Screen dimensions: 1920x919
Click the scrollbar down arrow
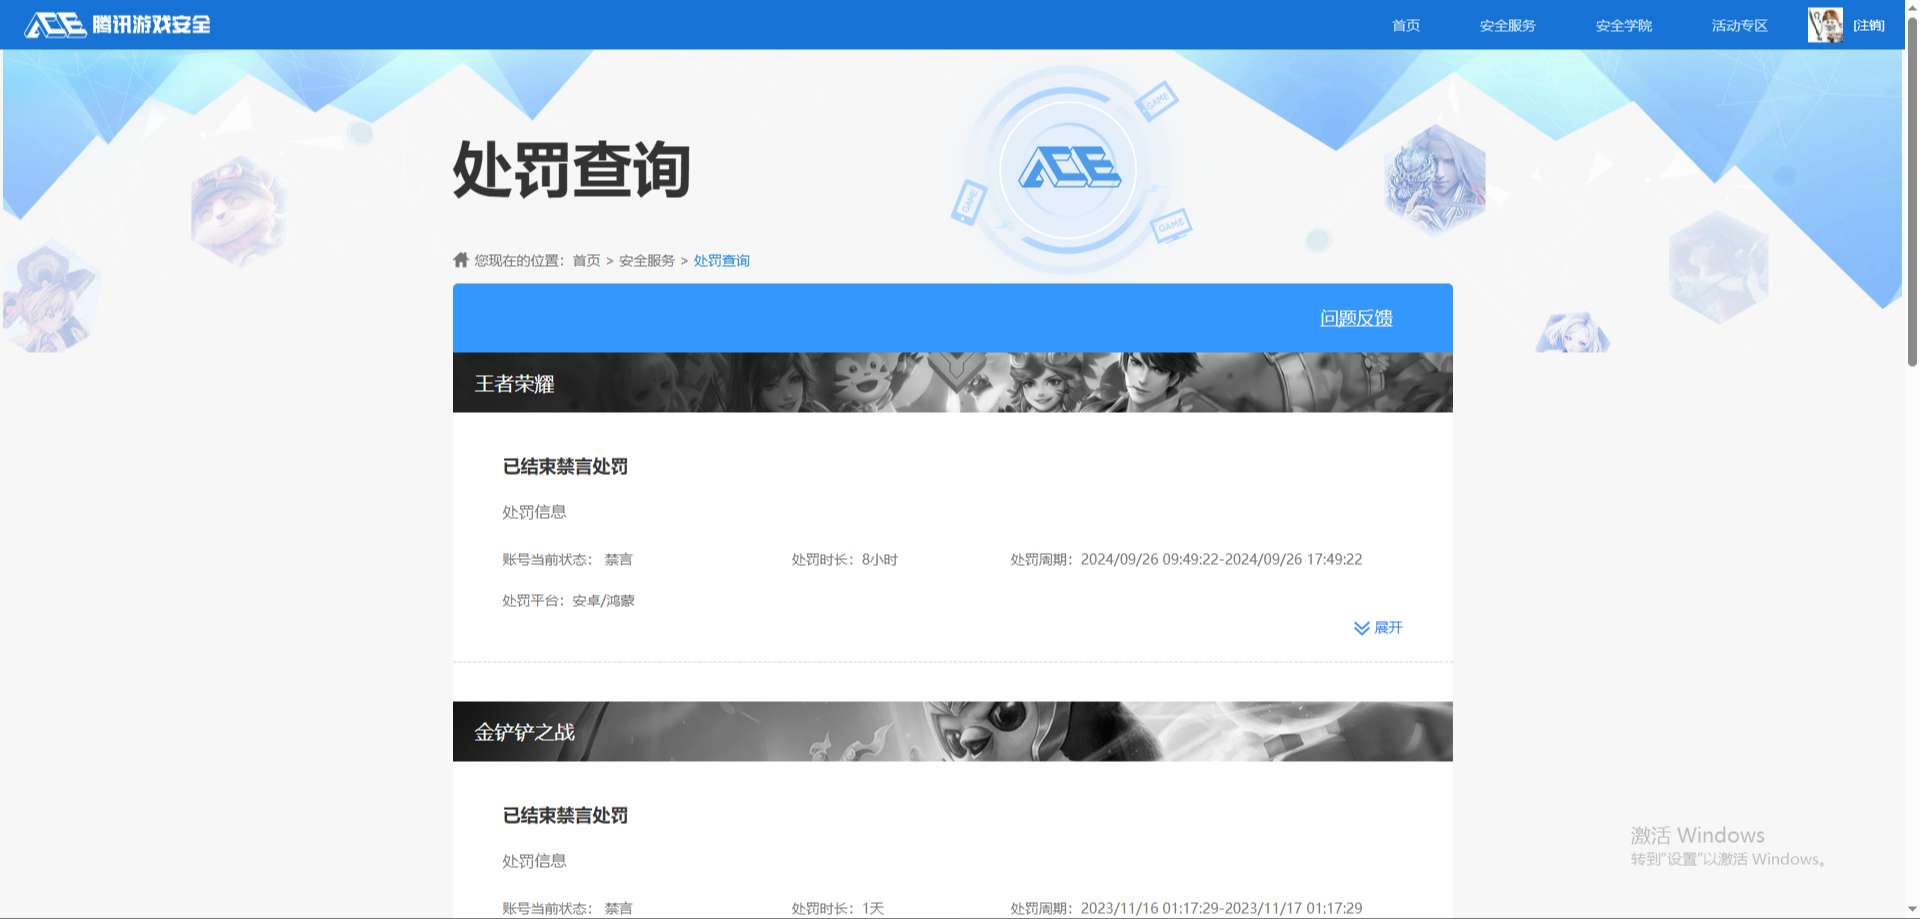tap(1912, 909)
